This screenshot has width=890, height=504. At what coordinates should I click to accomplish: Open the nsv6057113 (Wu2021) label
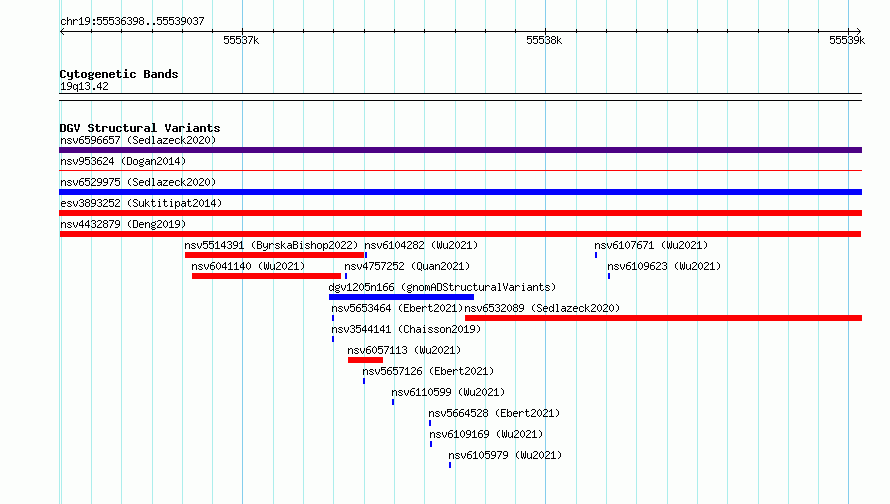tap(404, 350)
